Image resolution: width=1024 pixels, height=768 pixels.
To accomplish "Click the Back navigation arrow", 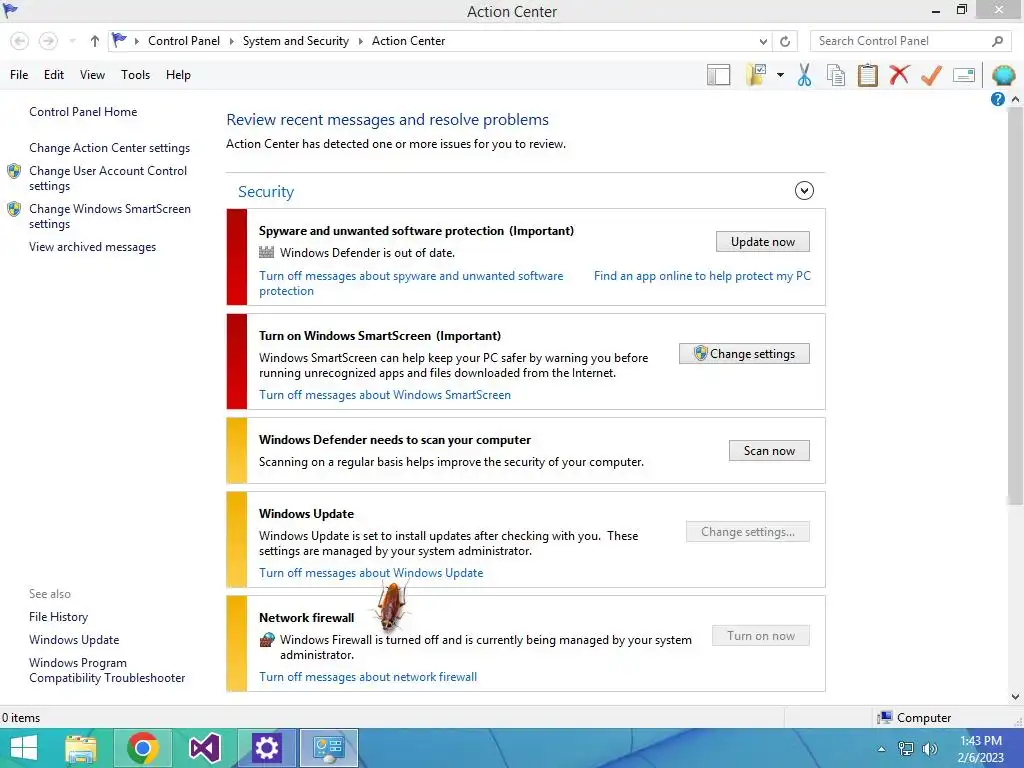I will pyautogui.click(x=20, y=41).
